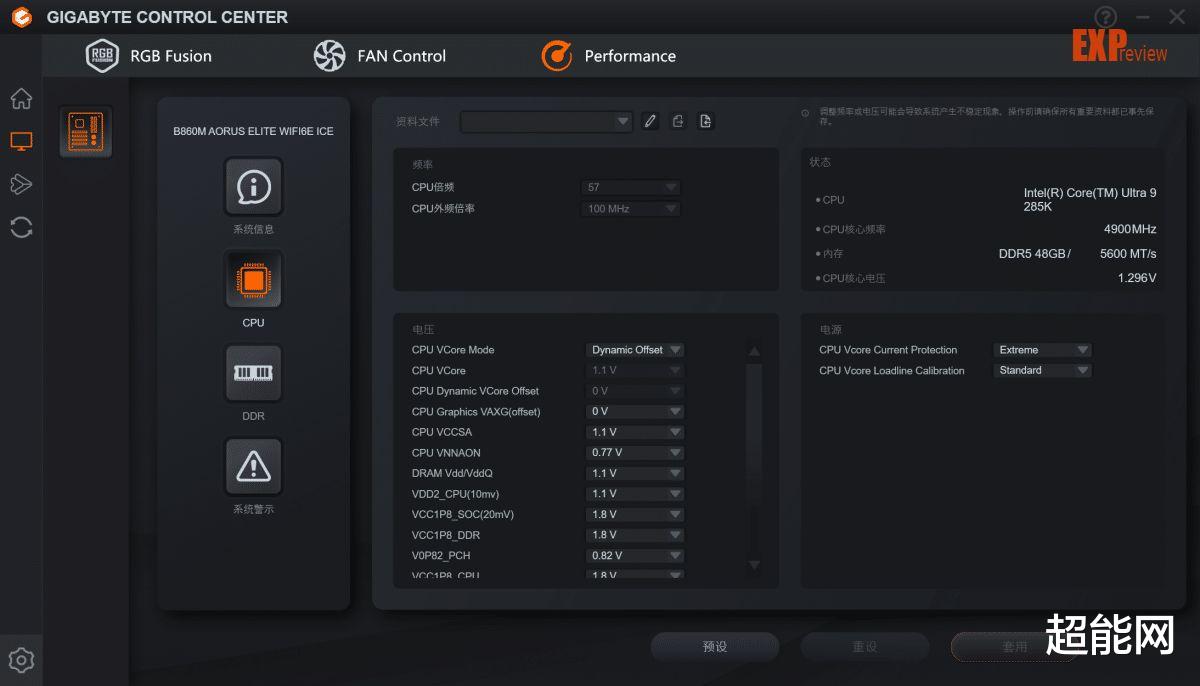Image resolution: width=1200 pixels, height=686 pixels.
Task: Click the 电压 section heading
Action: (422, 329)
